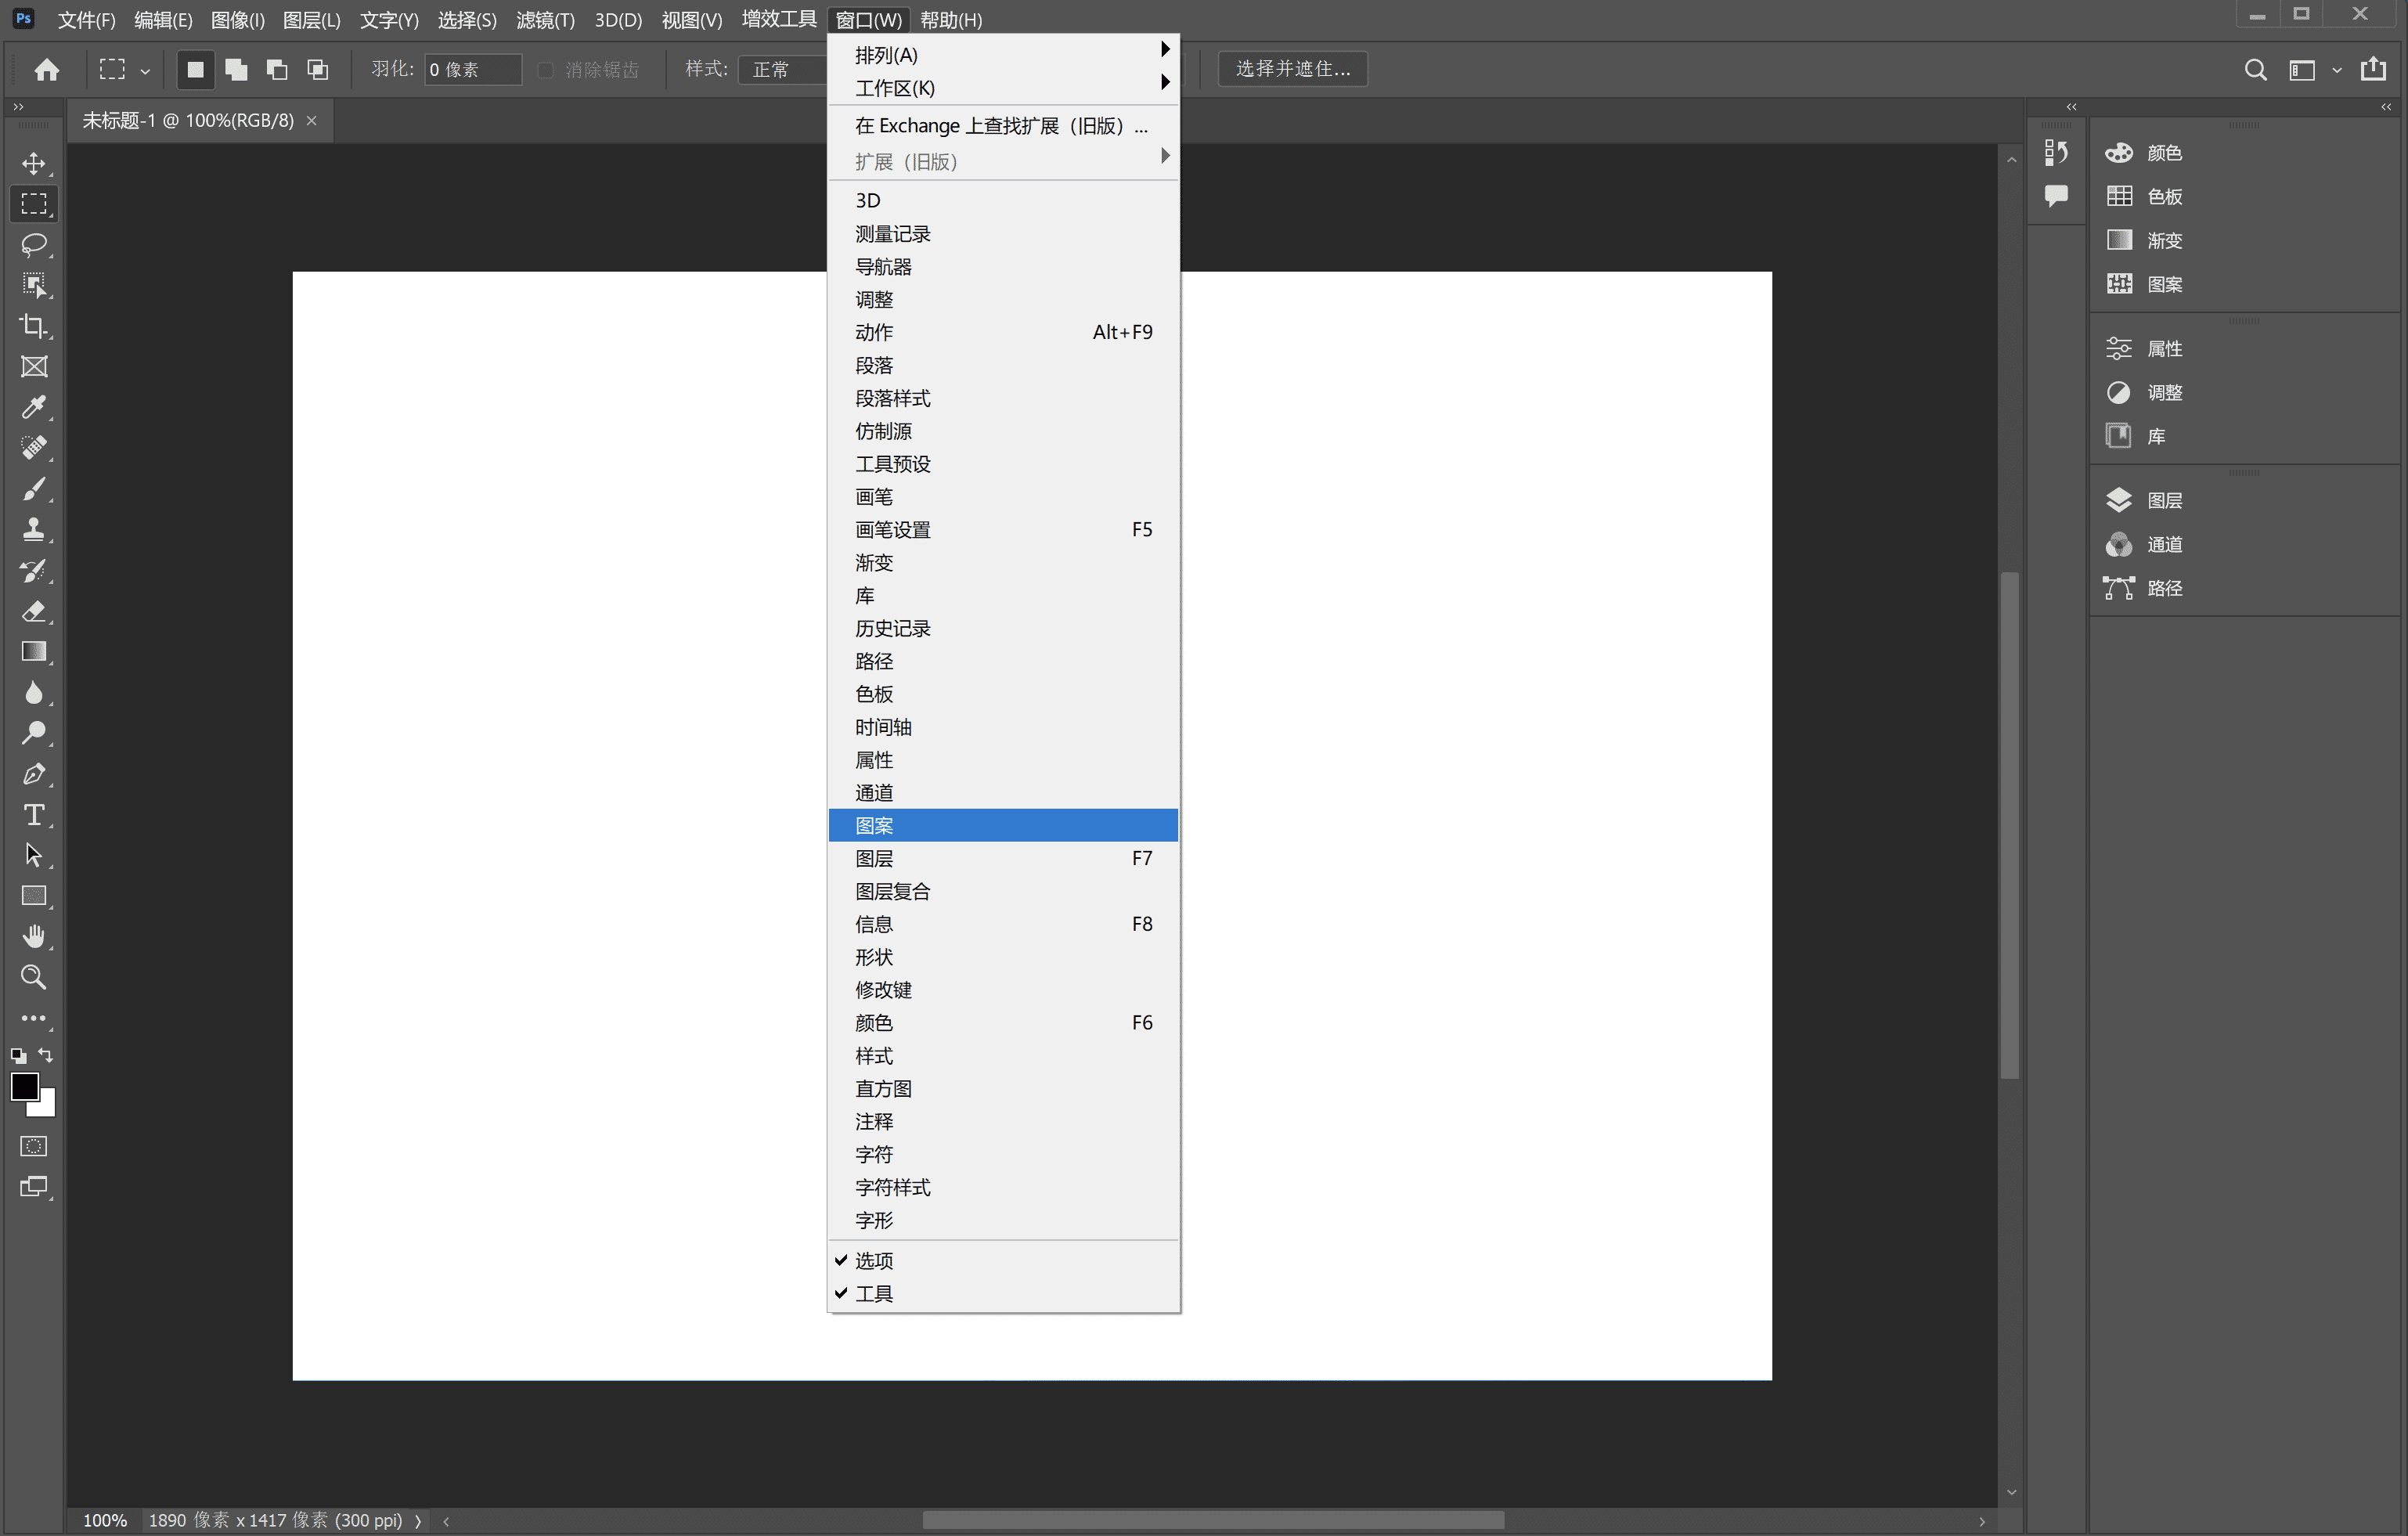The height and width of the screenshot is (1536, 2408).
Task: Click the Home icon in options bar
Action: tap(46, 69)
